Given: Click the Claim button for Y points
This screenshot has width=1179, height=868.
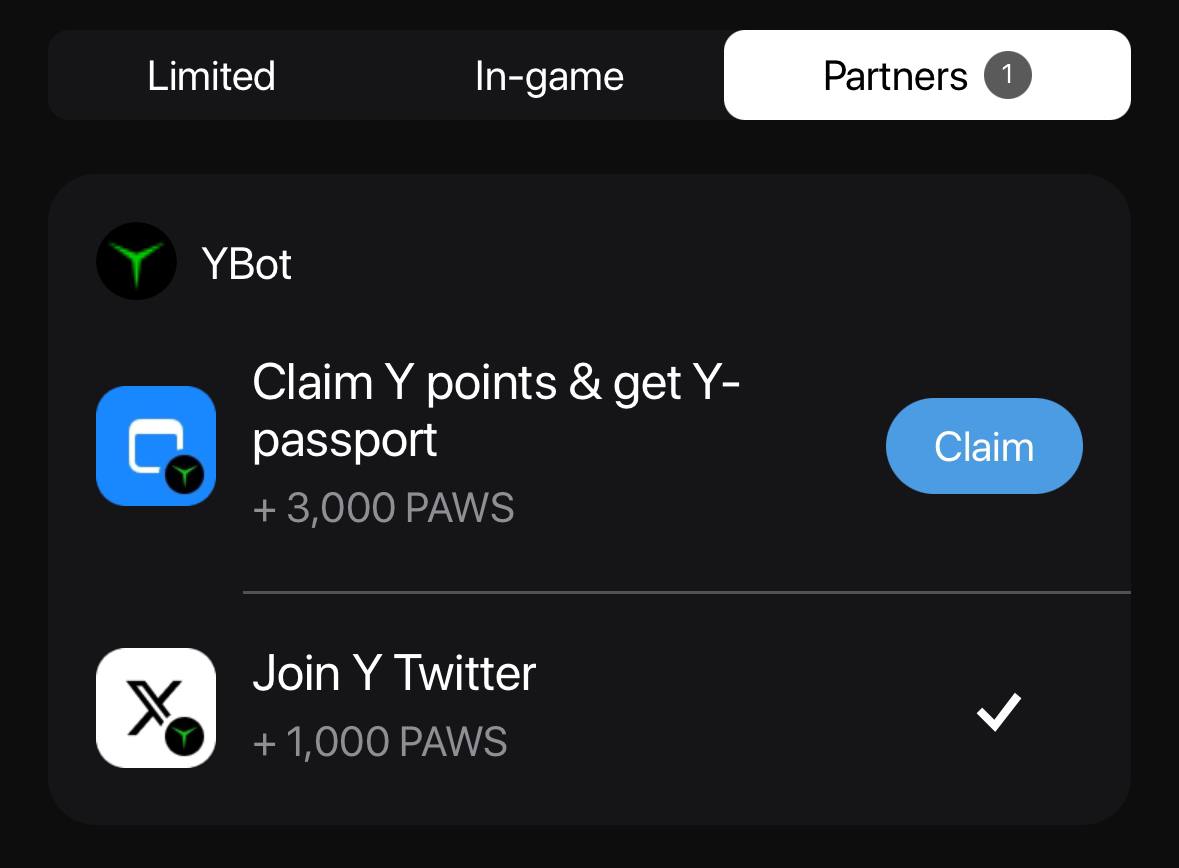Looking at the screenshot, I should pyautogui.click(x=984, y=446).
